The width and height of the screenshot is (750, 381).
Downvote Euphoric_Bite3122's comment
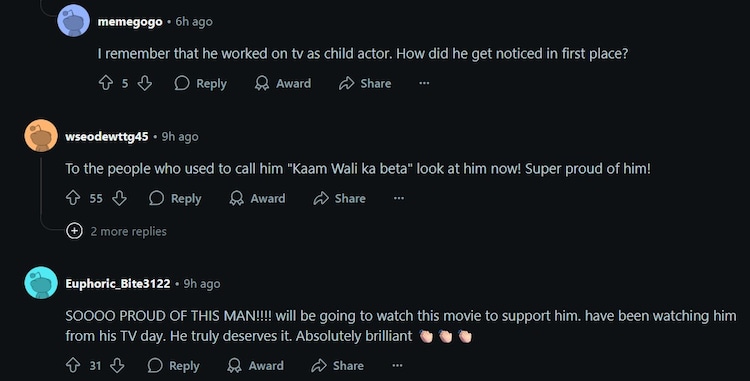point(117,366)
